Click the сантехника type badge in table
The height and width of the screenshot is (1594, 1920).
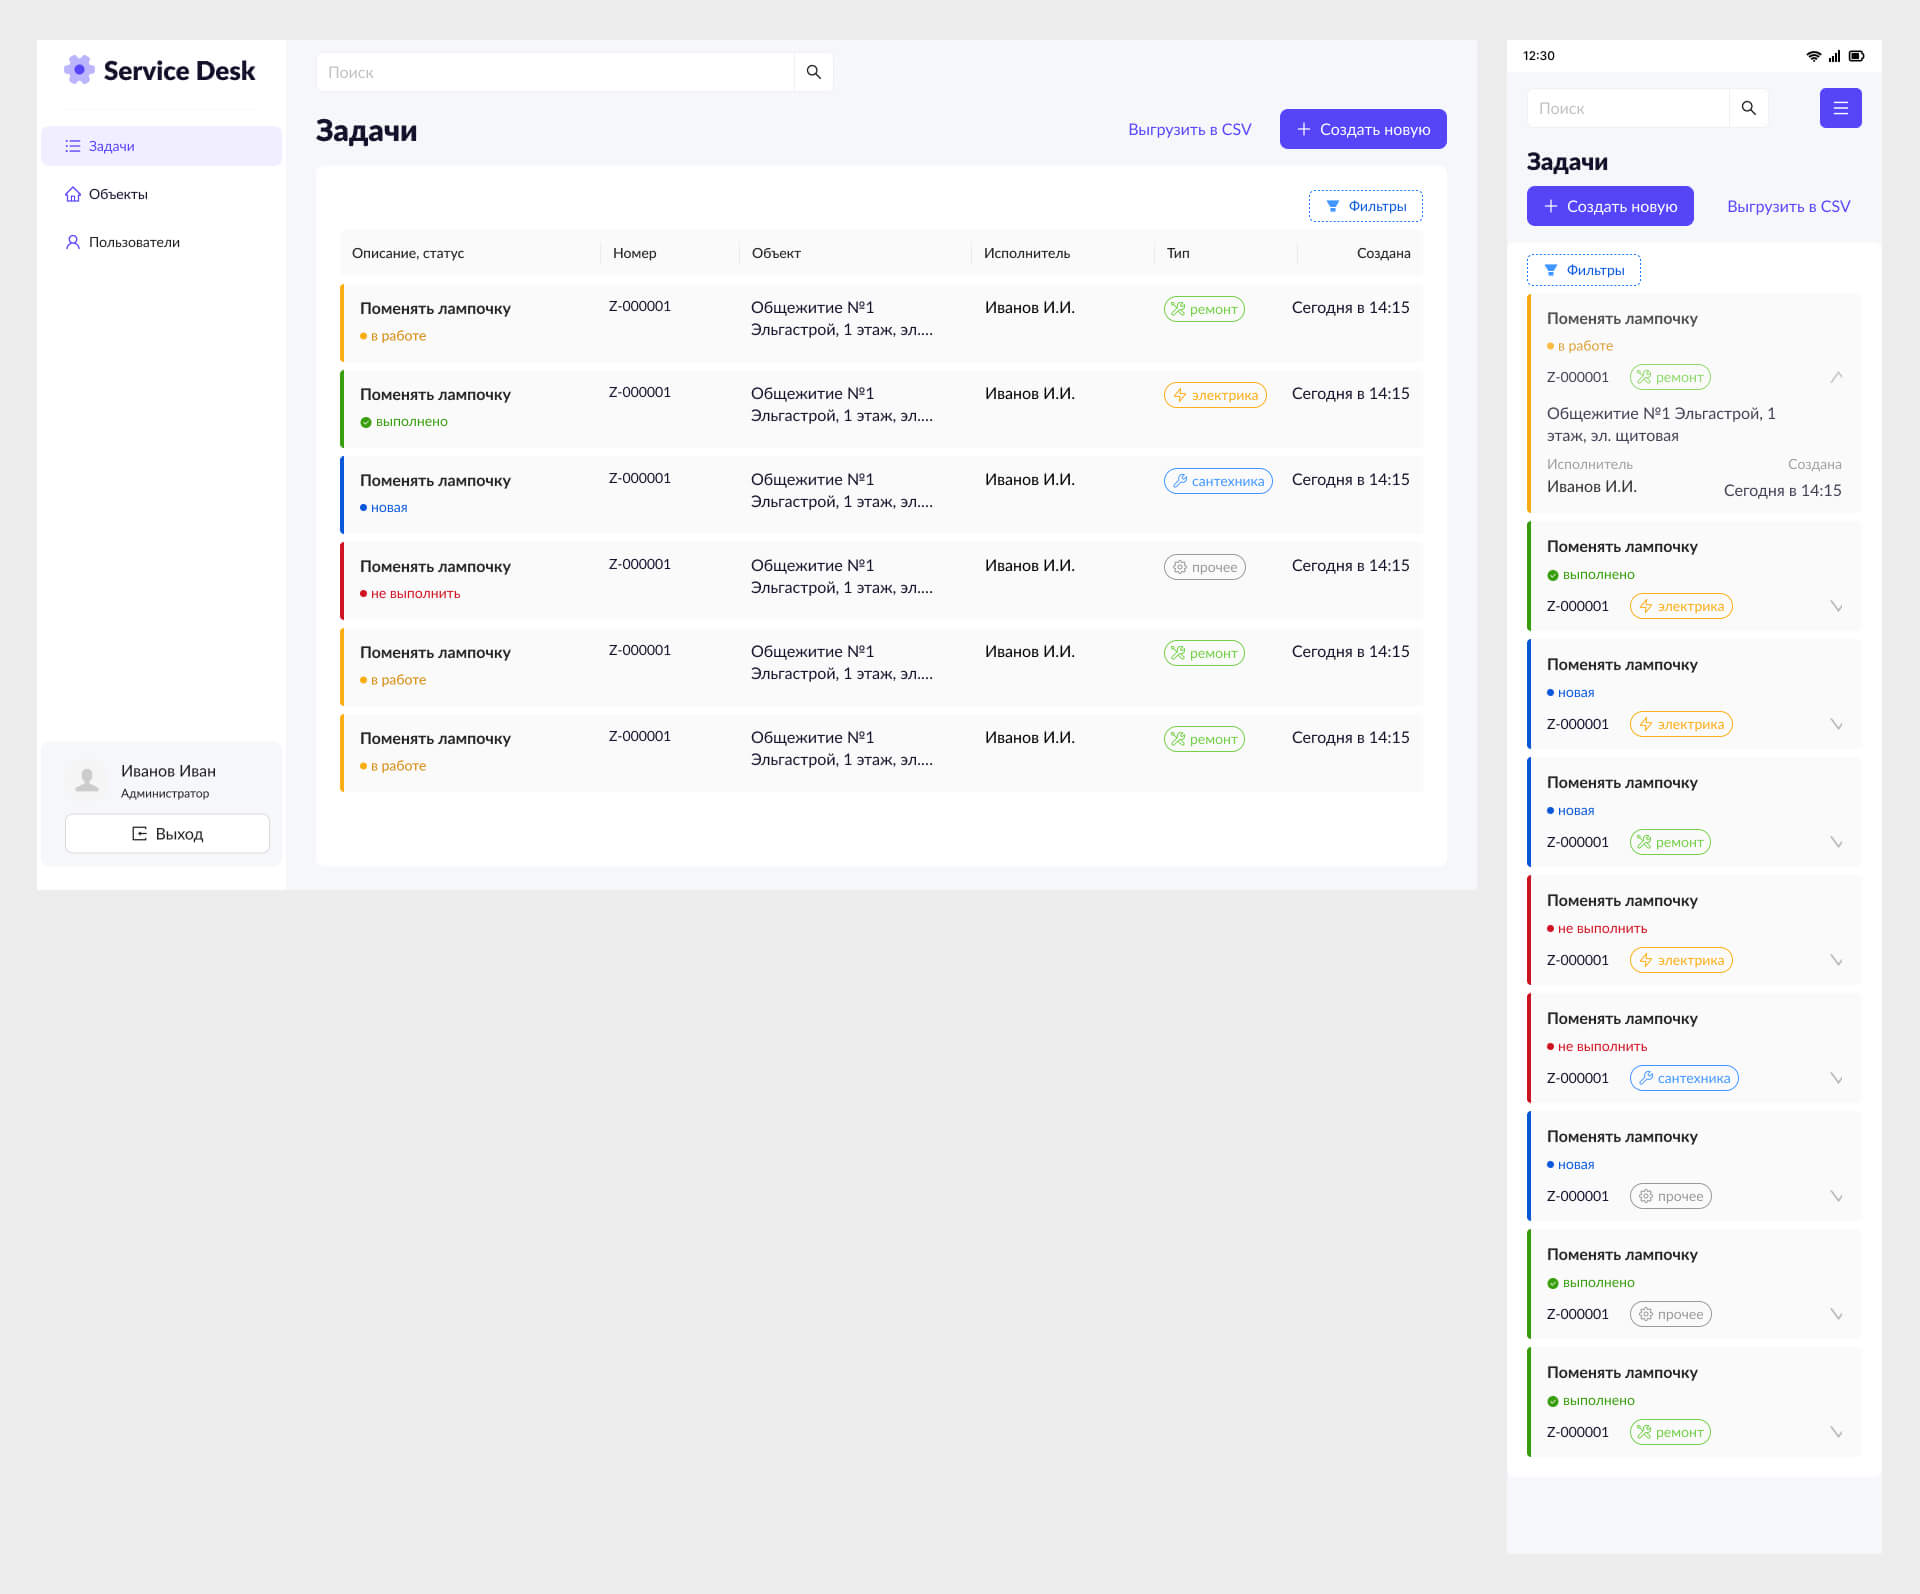1217,481
